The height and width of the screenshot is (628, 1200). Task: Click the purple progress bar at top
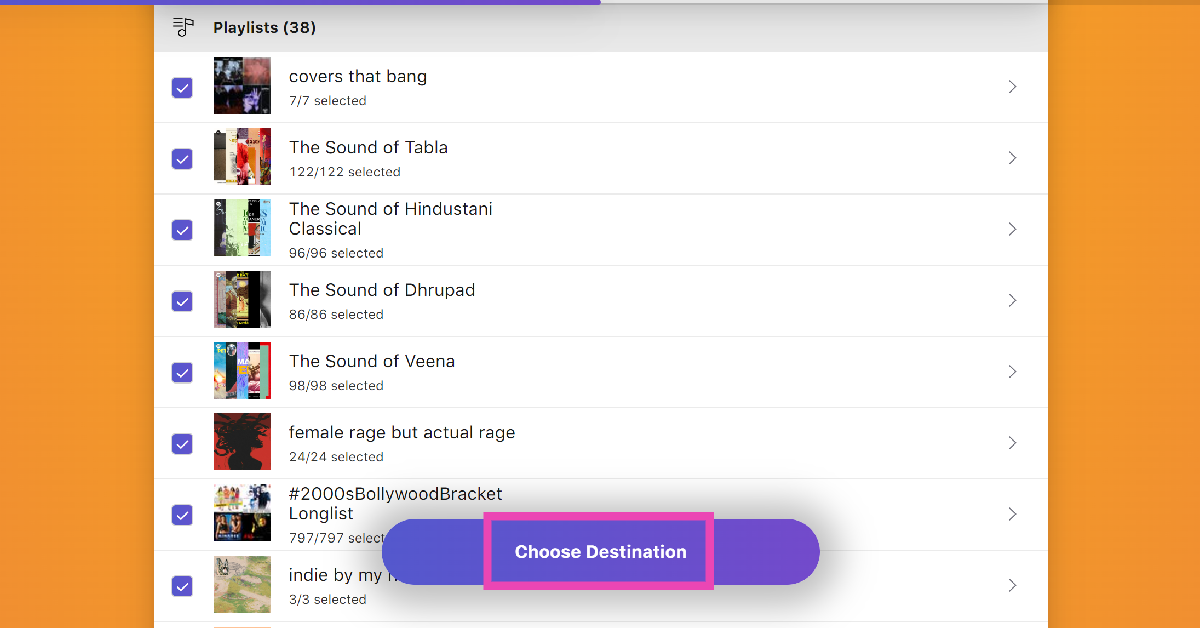[x=300, y=2]
